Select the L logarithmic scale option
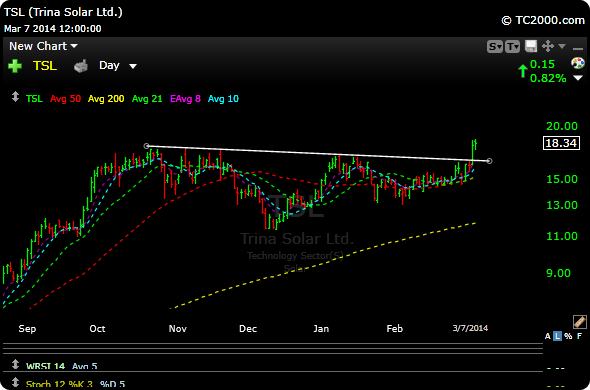The image size is (590, 390). 558,336
